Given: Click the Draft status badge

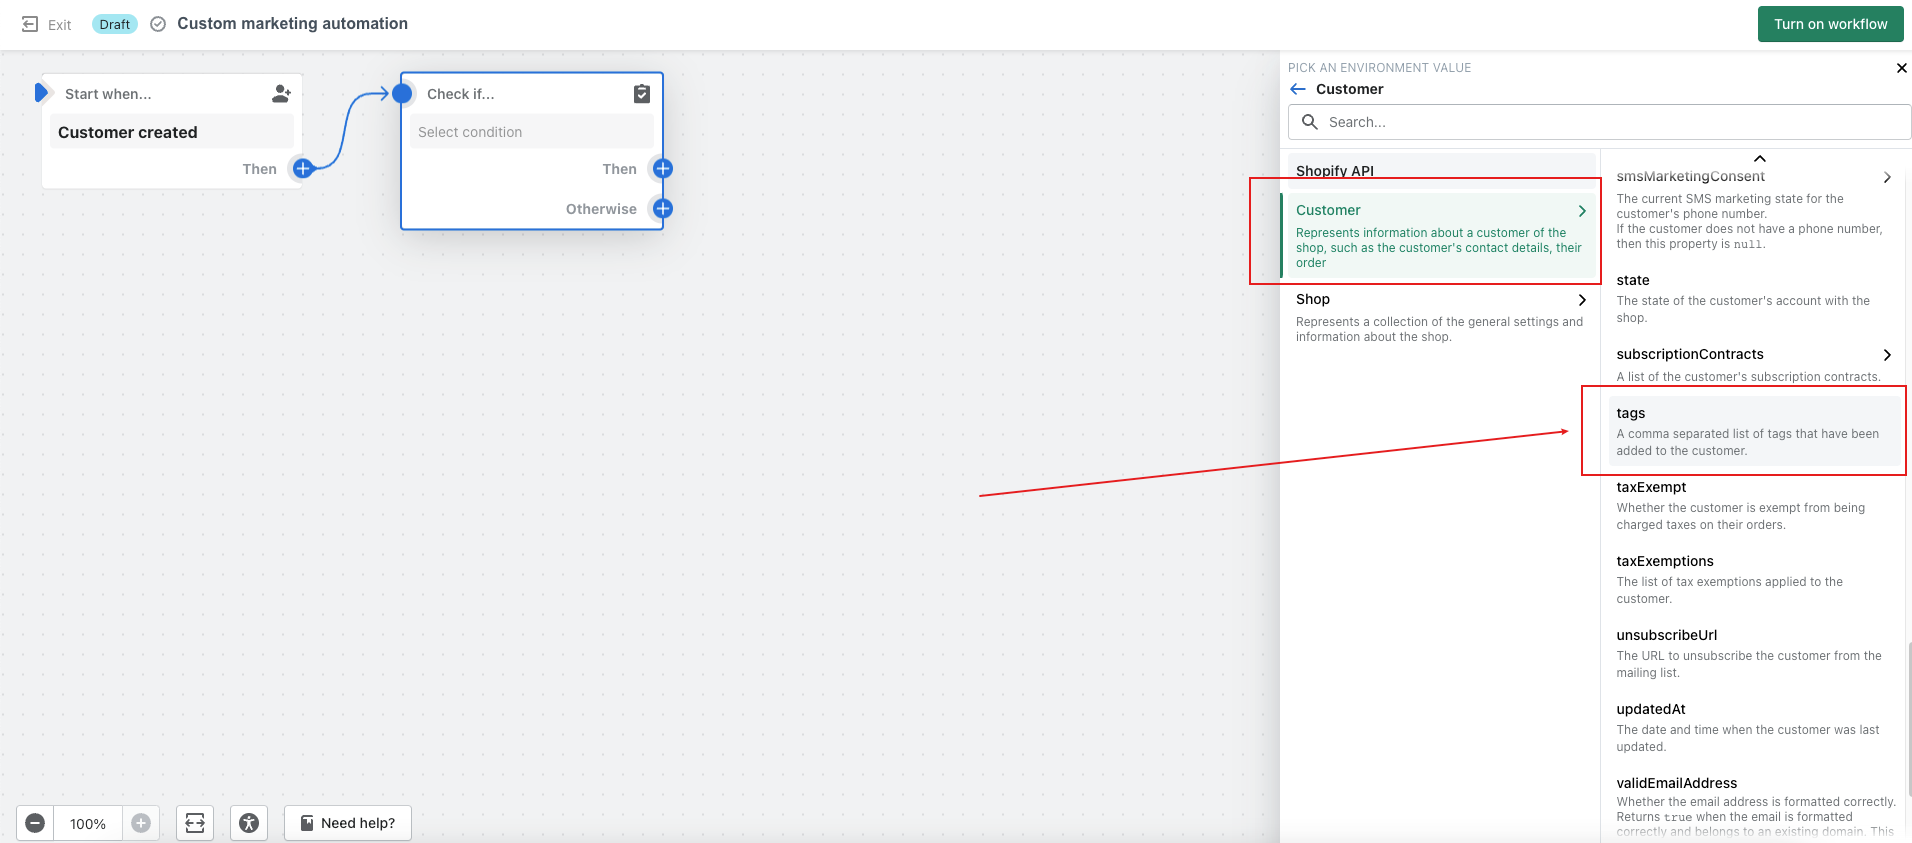Looking at the screenshot, I should (x=115, y=24).
